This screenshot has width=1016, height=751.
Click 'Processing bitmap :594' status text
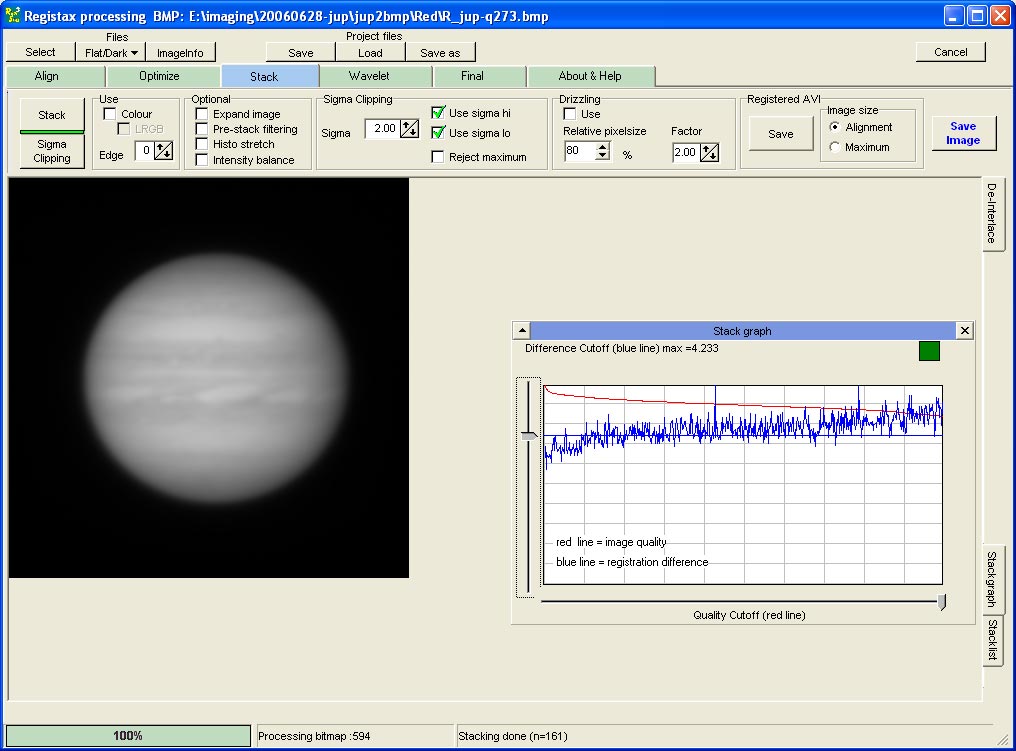314,736
